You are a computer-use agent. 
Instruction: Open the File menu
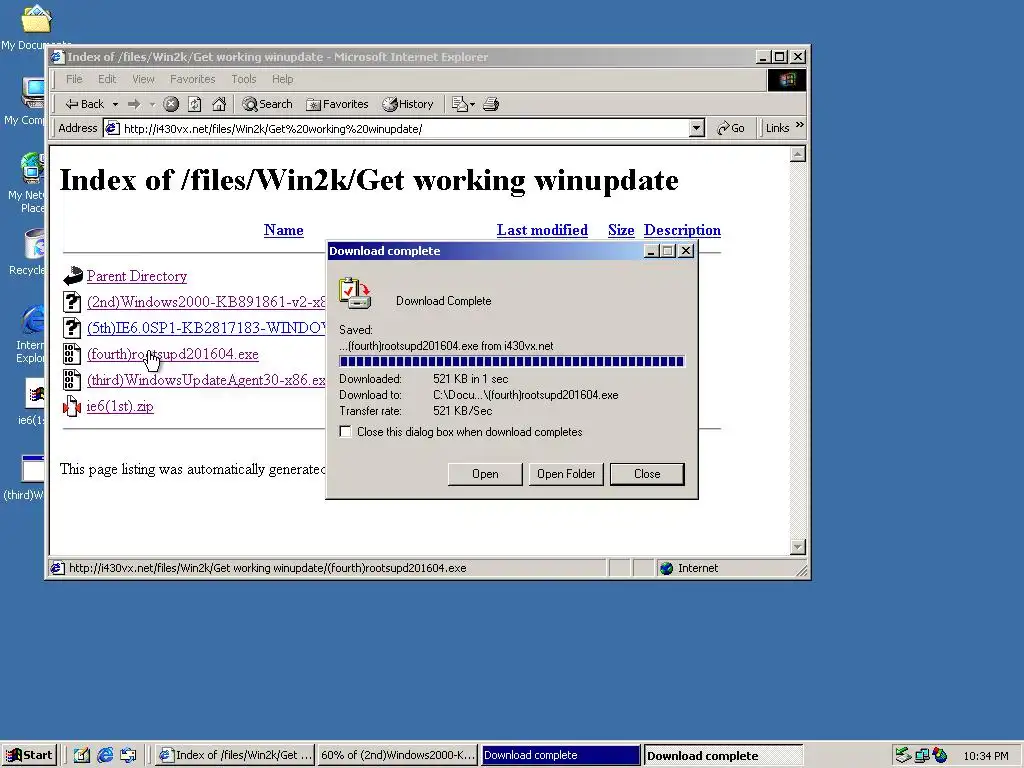pos(74,79)
